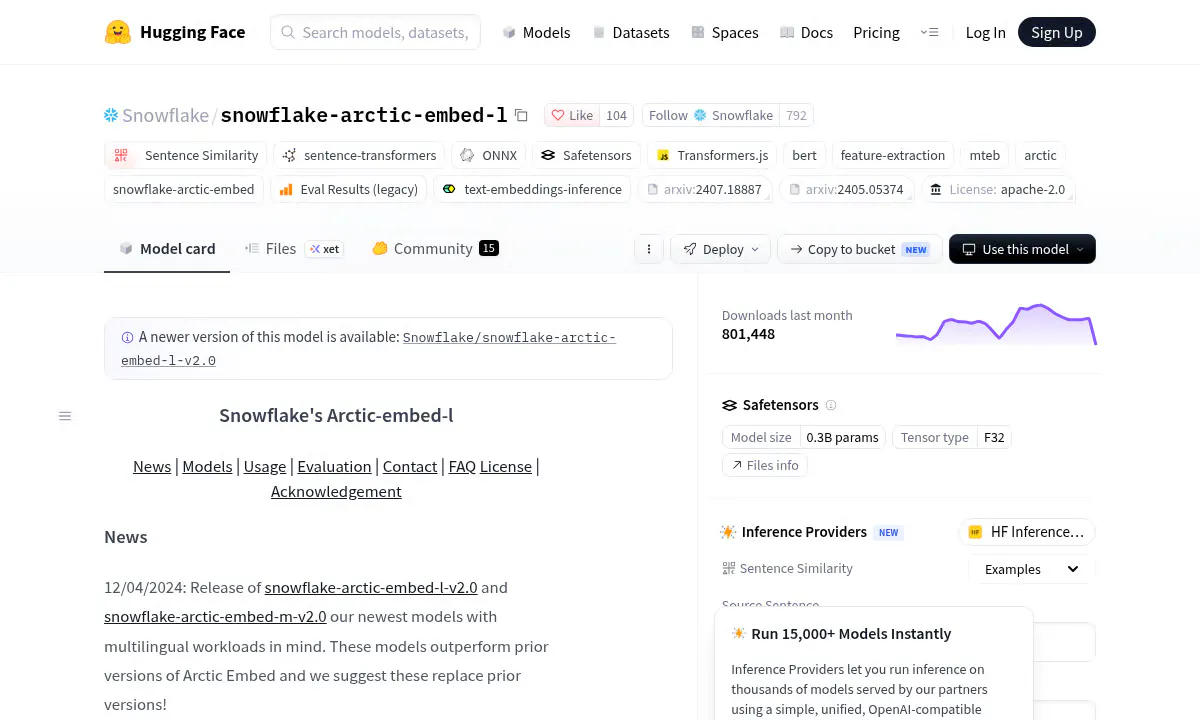Open the apache-2.0 license tag
This screenshot has height=720, width=1200.
pyautogui.click(x=997, y=189)
